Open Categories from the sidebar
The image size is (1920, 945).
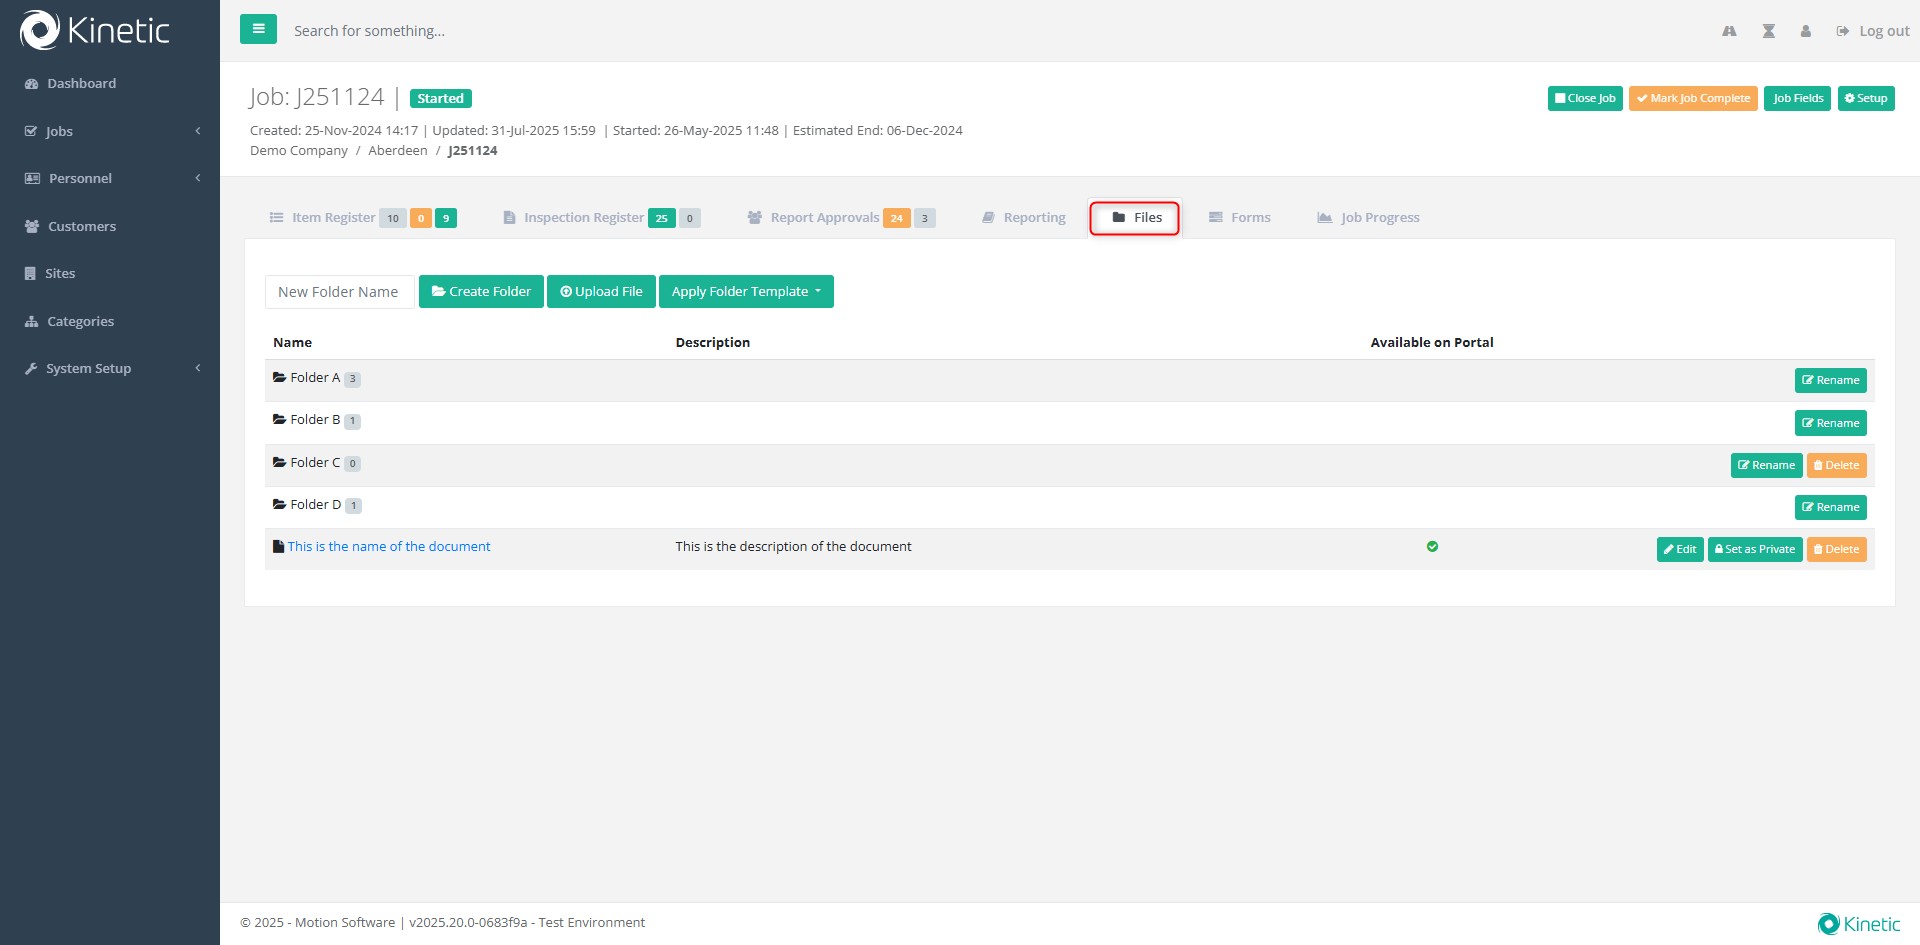click(69, 321)
